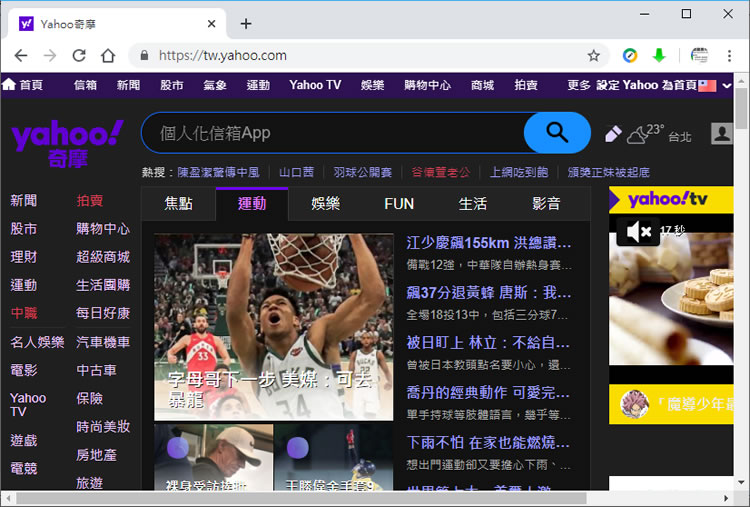Screen dimensions: 750x507
Task: Open 信箱 in the top navigation
Action: [x=86, y=85]
